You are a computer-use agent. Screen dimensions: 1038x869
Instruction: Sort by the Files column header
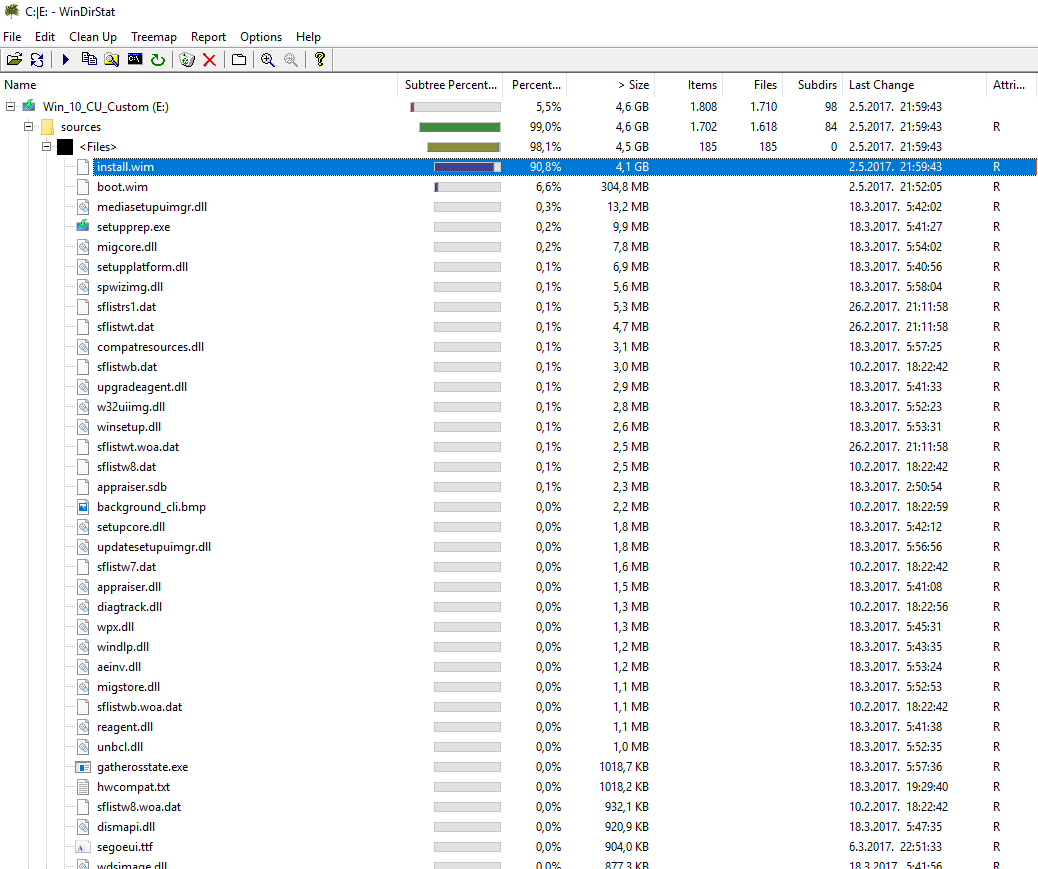click(x=753, y=85)
